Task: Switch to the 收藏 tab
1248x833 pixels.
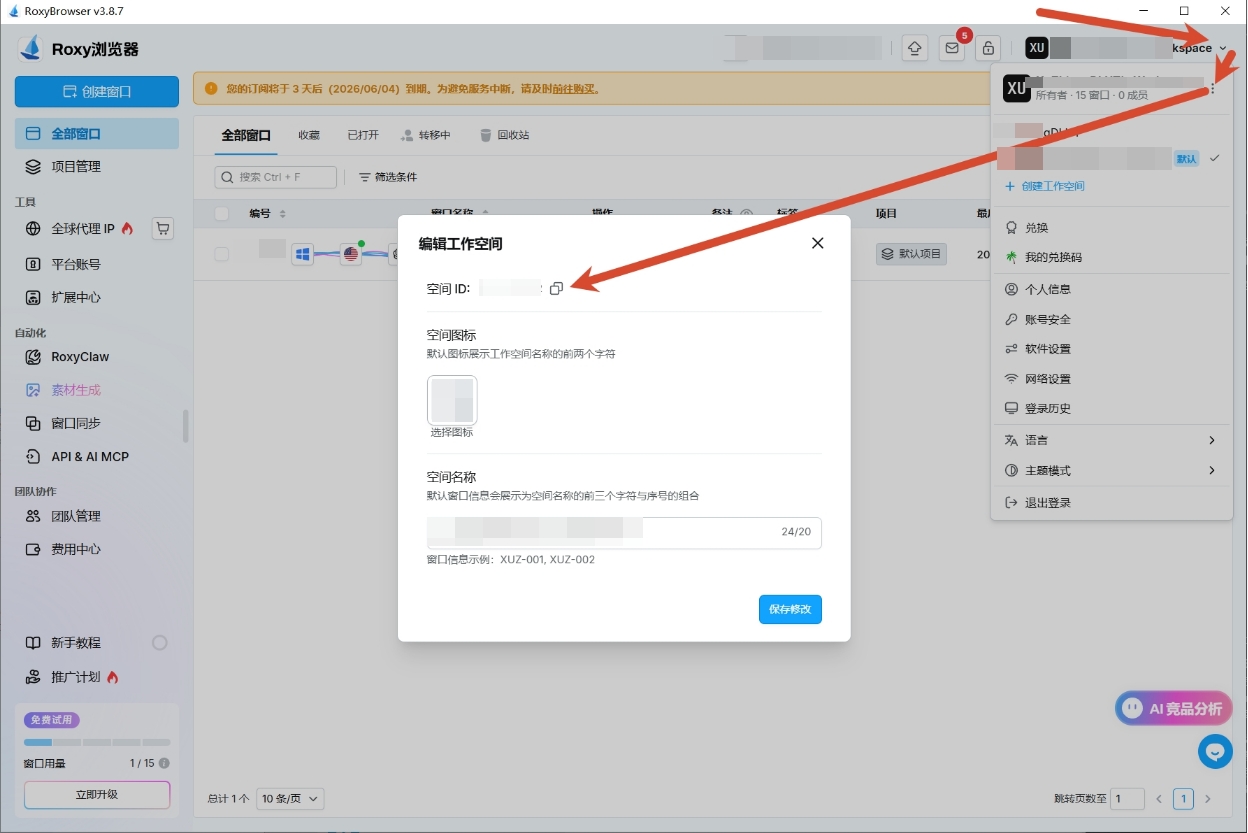Action: pos(309,135)
